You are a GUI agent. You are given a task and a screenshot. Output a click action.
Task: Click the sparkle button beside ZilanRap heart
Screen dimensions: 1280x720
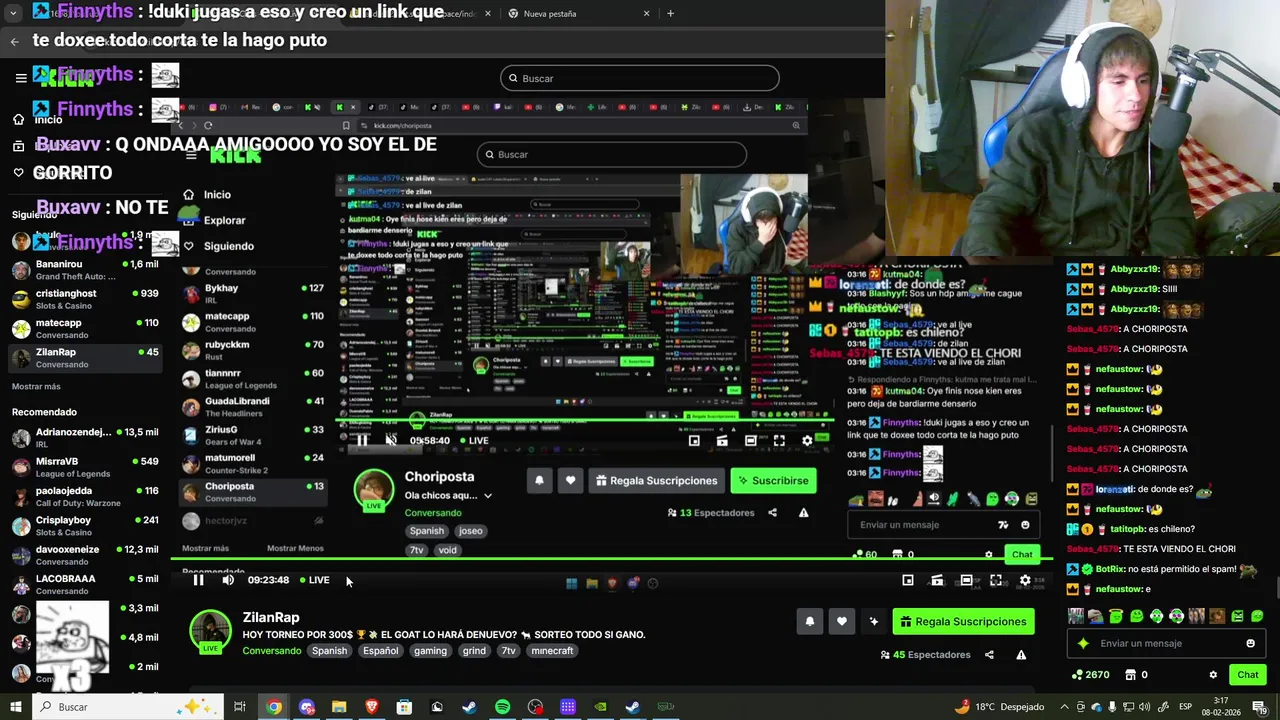[x=874, y=622]
